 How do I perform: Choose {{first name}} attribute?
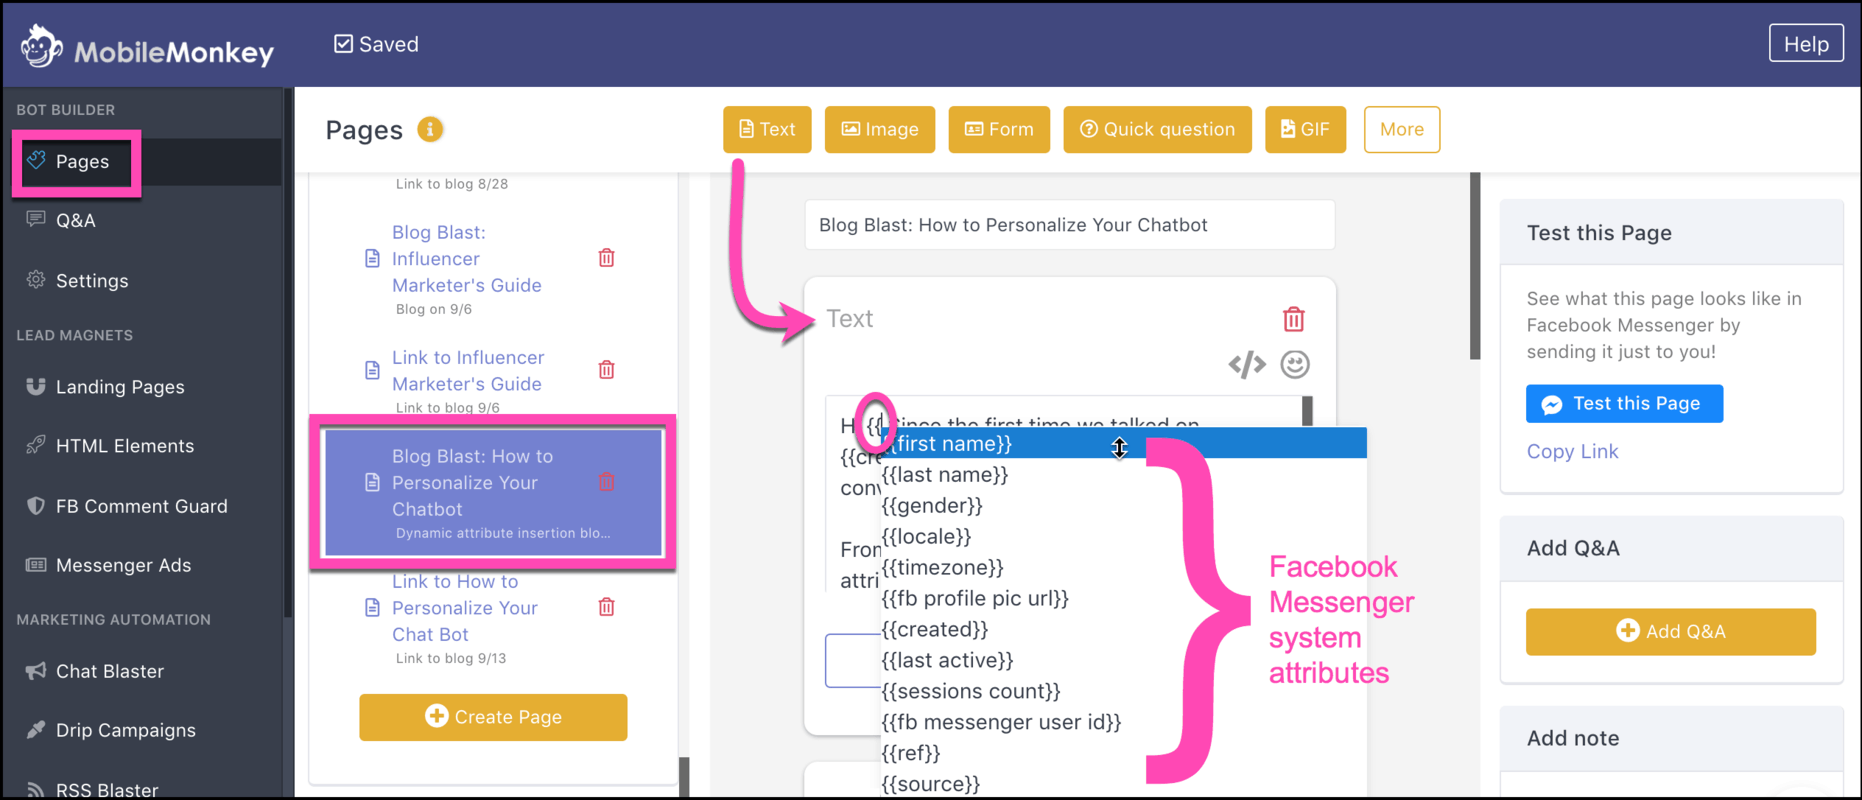click(1124, 443)
